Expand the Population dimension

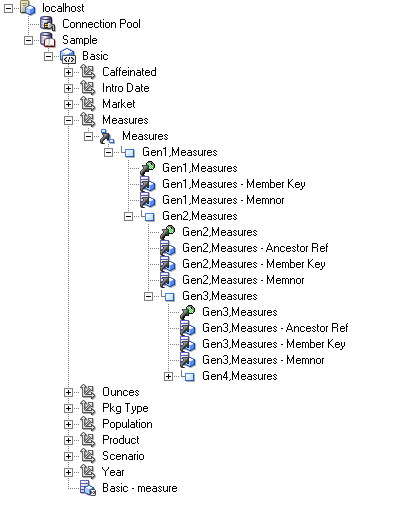68,424
